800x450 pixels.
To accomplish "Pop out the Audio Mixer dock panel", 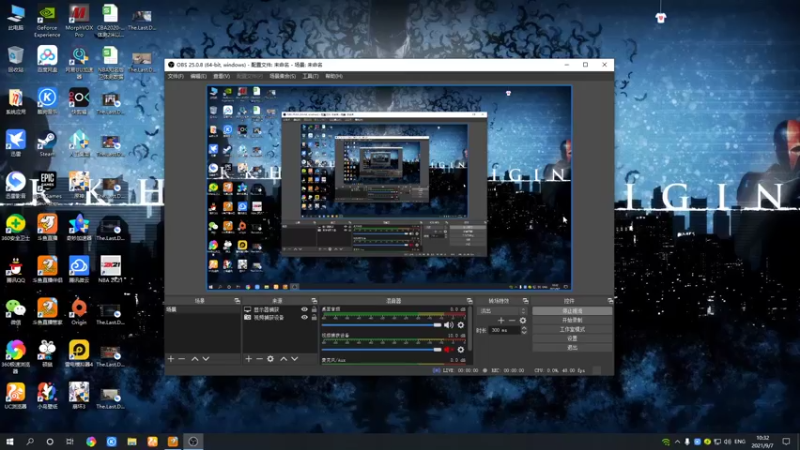I will click(x=469, y=301).
